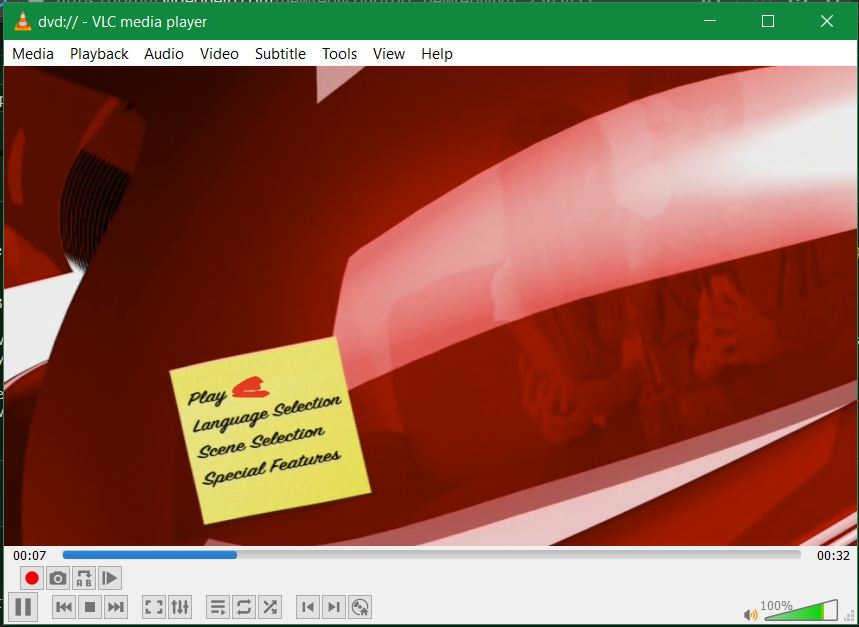This screenshot has height=627, width=859.
Task: Toggle random shuffle playback
Action: (270, 607)
